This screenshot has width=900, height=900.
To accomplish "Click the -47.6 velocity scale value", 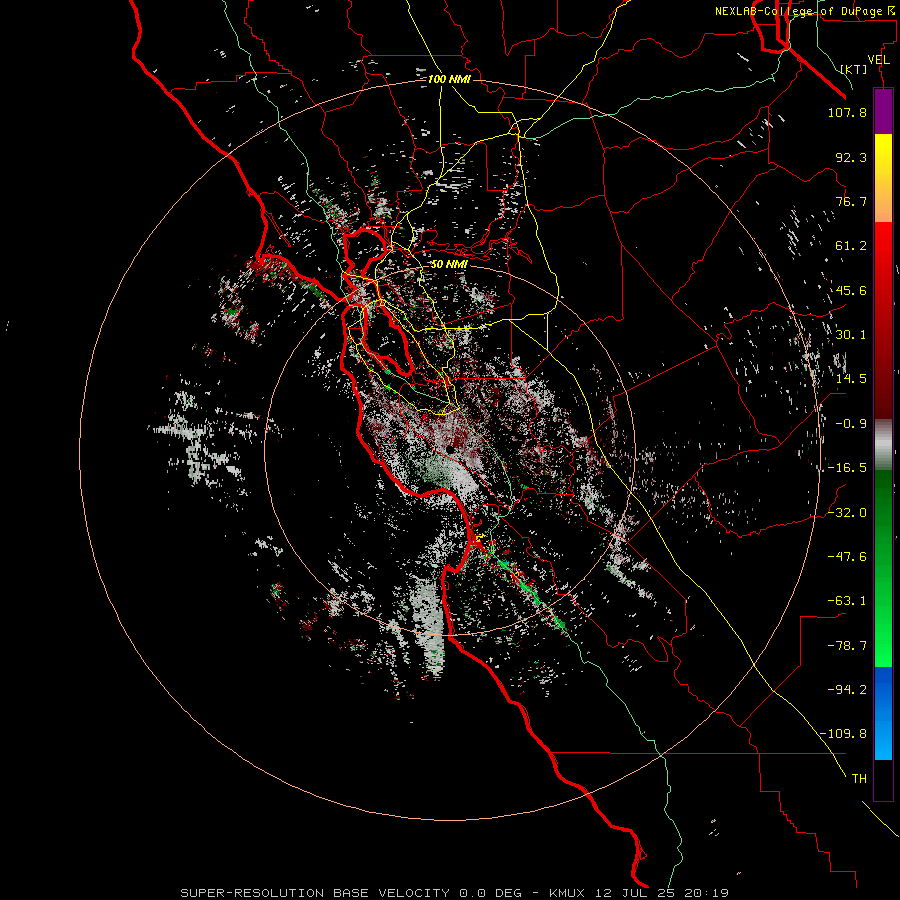I will (847, 557).
